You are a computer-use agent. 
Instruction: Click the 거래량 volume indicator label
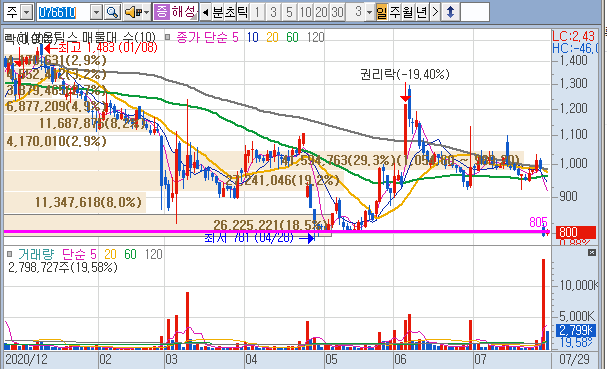pos(36,254)
